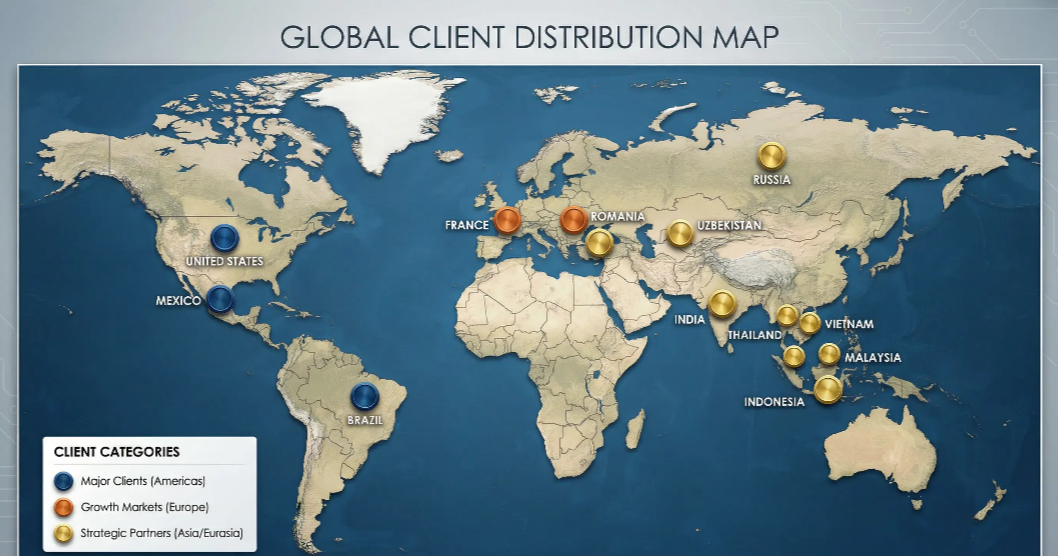The width and height of the screenshot is (1058, 556).
Task: Click the Malaysia gold map pin
Action: point(829,353)
